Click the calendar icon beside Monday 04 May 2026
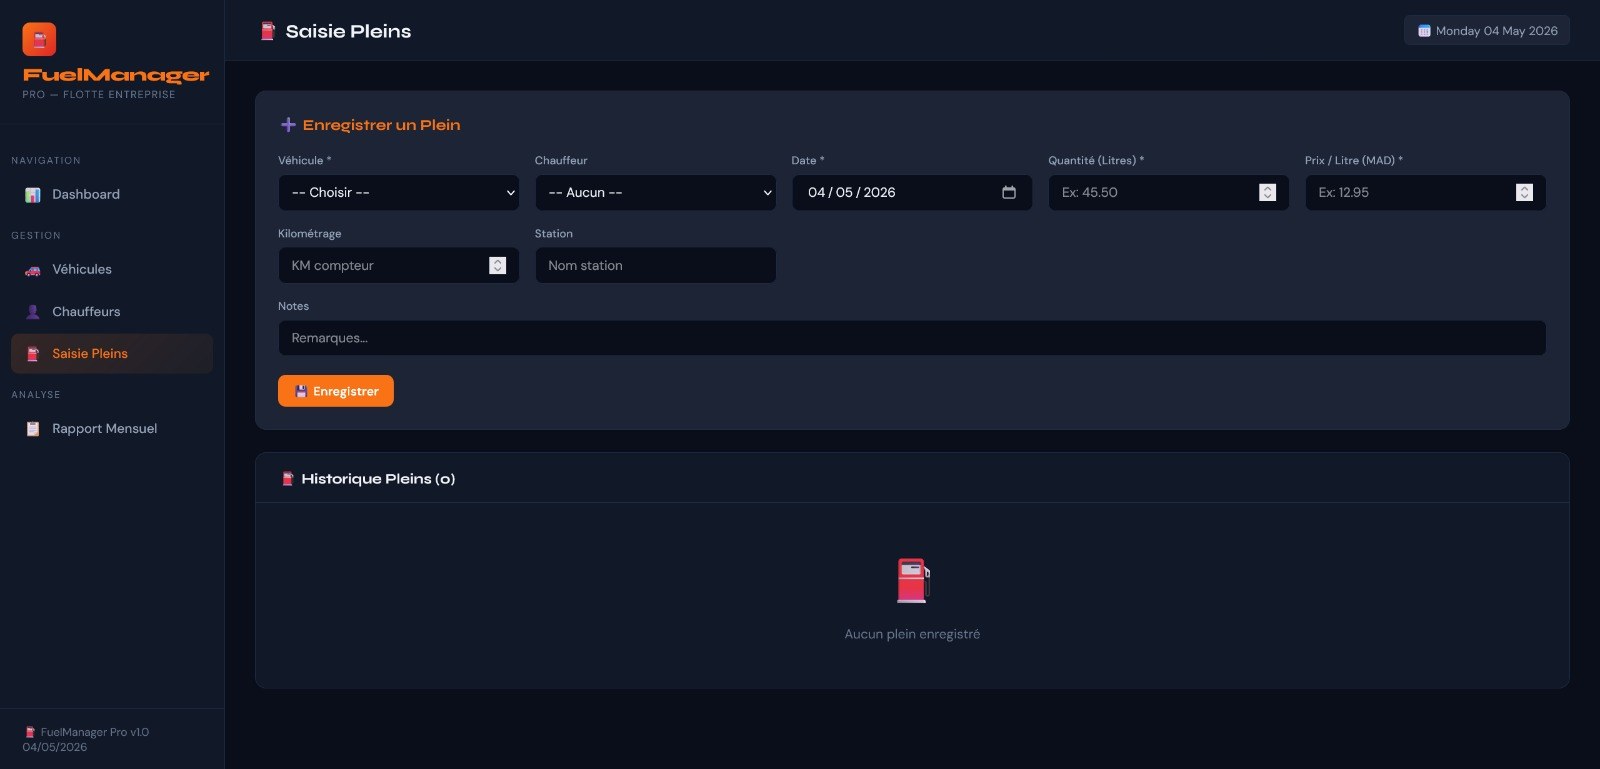 point(1424,31)
